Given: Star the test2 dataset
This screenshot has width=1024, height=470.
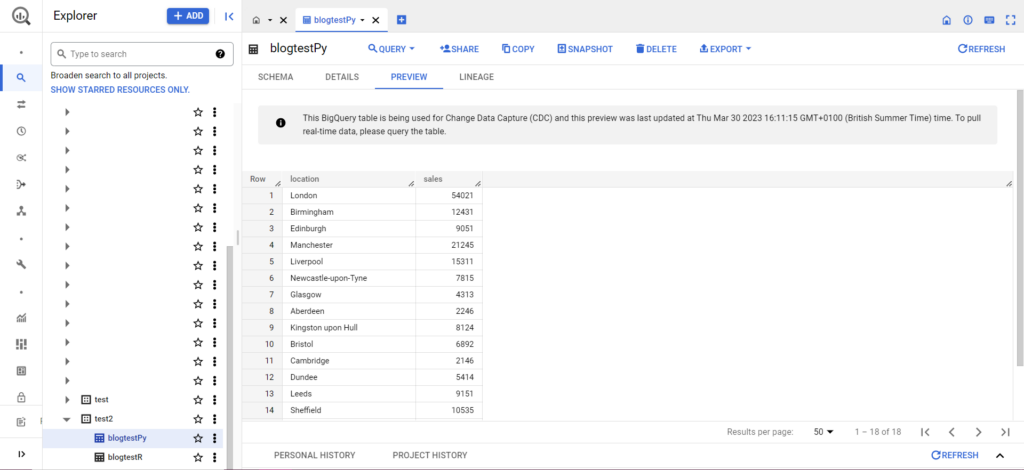Looking at the screenshot, I should click(x=198, y=419).
